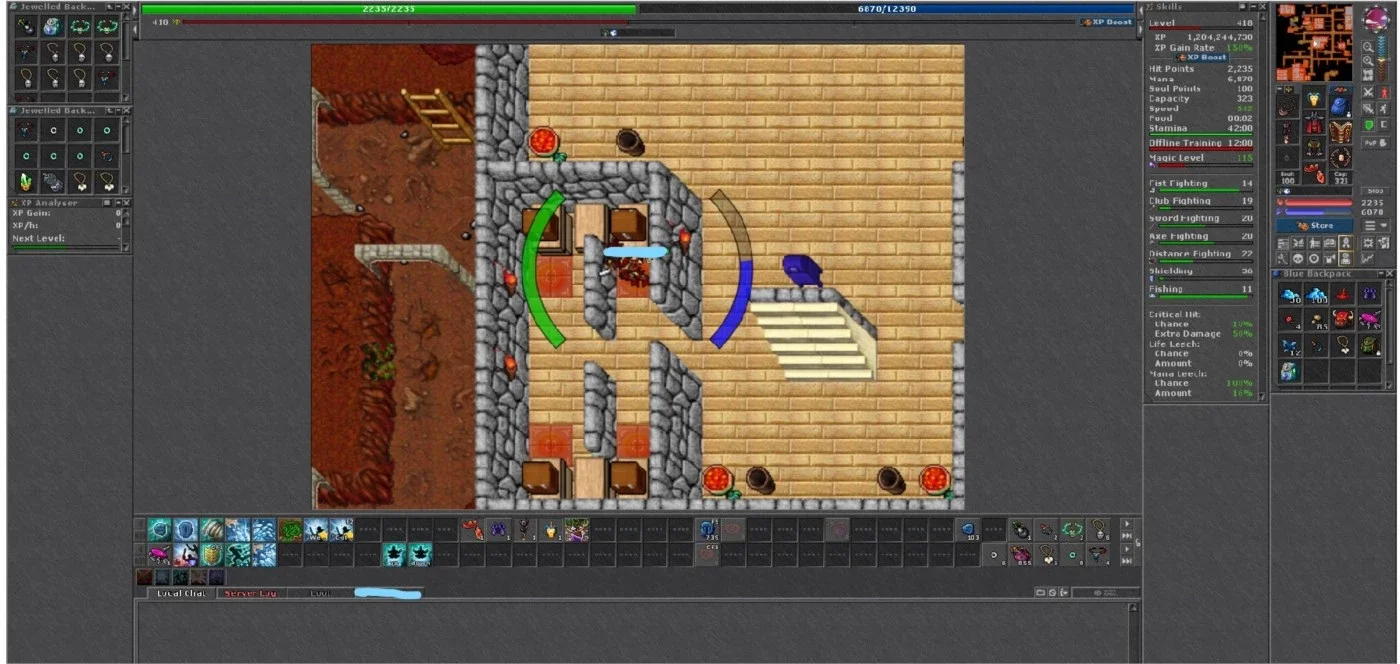The height and width of the screenshot is (664, 1400).
Task: Toggle the PvP mode button
Action: (1376, 142)
